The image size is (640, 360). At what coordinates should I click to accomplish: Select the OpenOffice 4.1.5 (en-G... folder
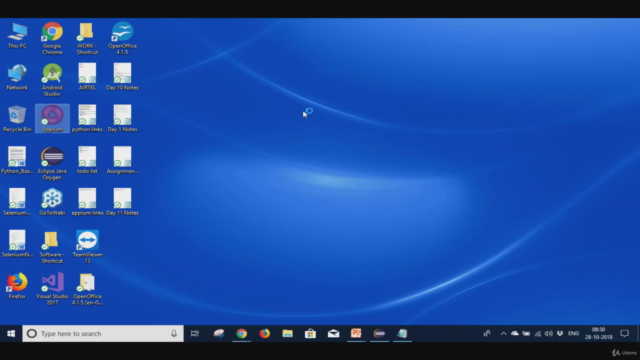click(87, 289)
